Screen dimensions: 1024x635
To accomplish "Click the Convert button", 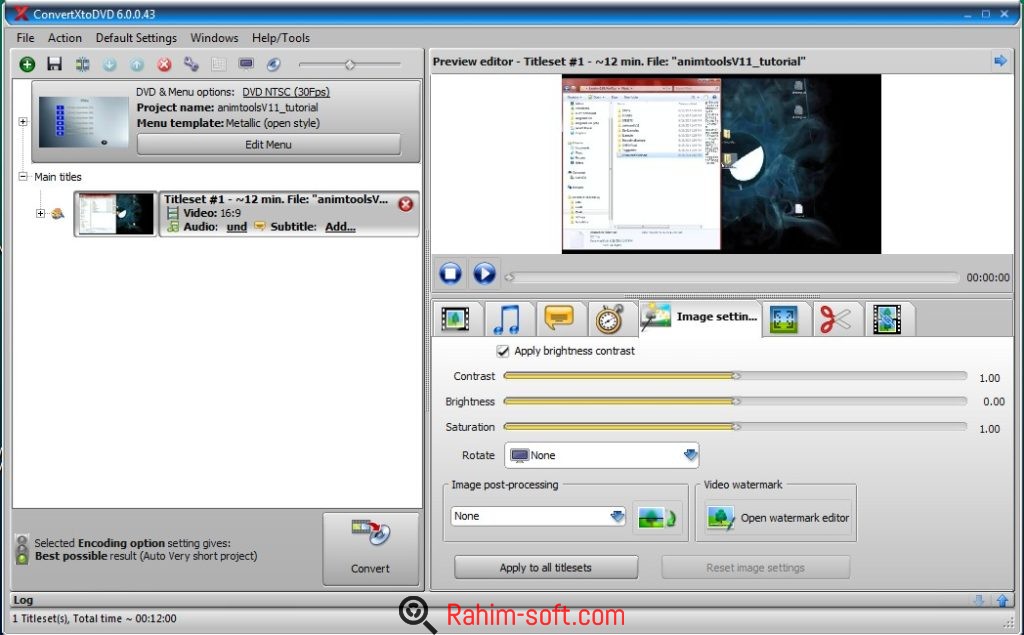I will pos(370,549).
